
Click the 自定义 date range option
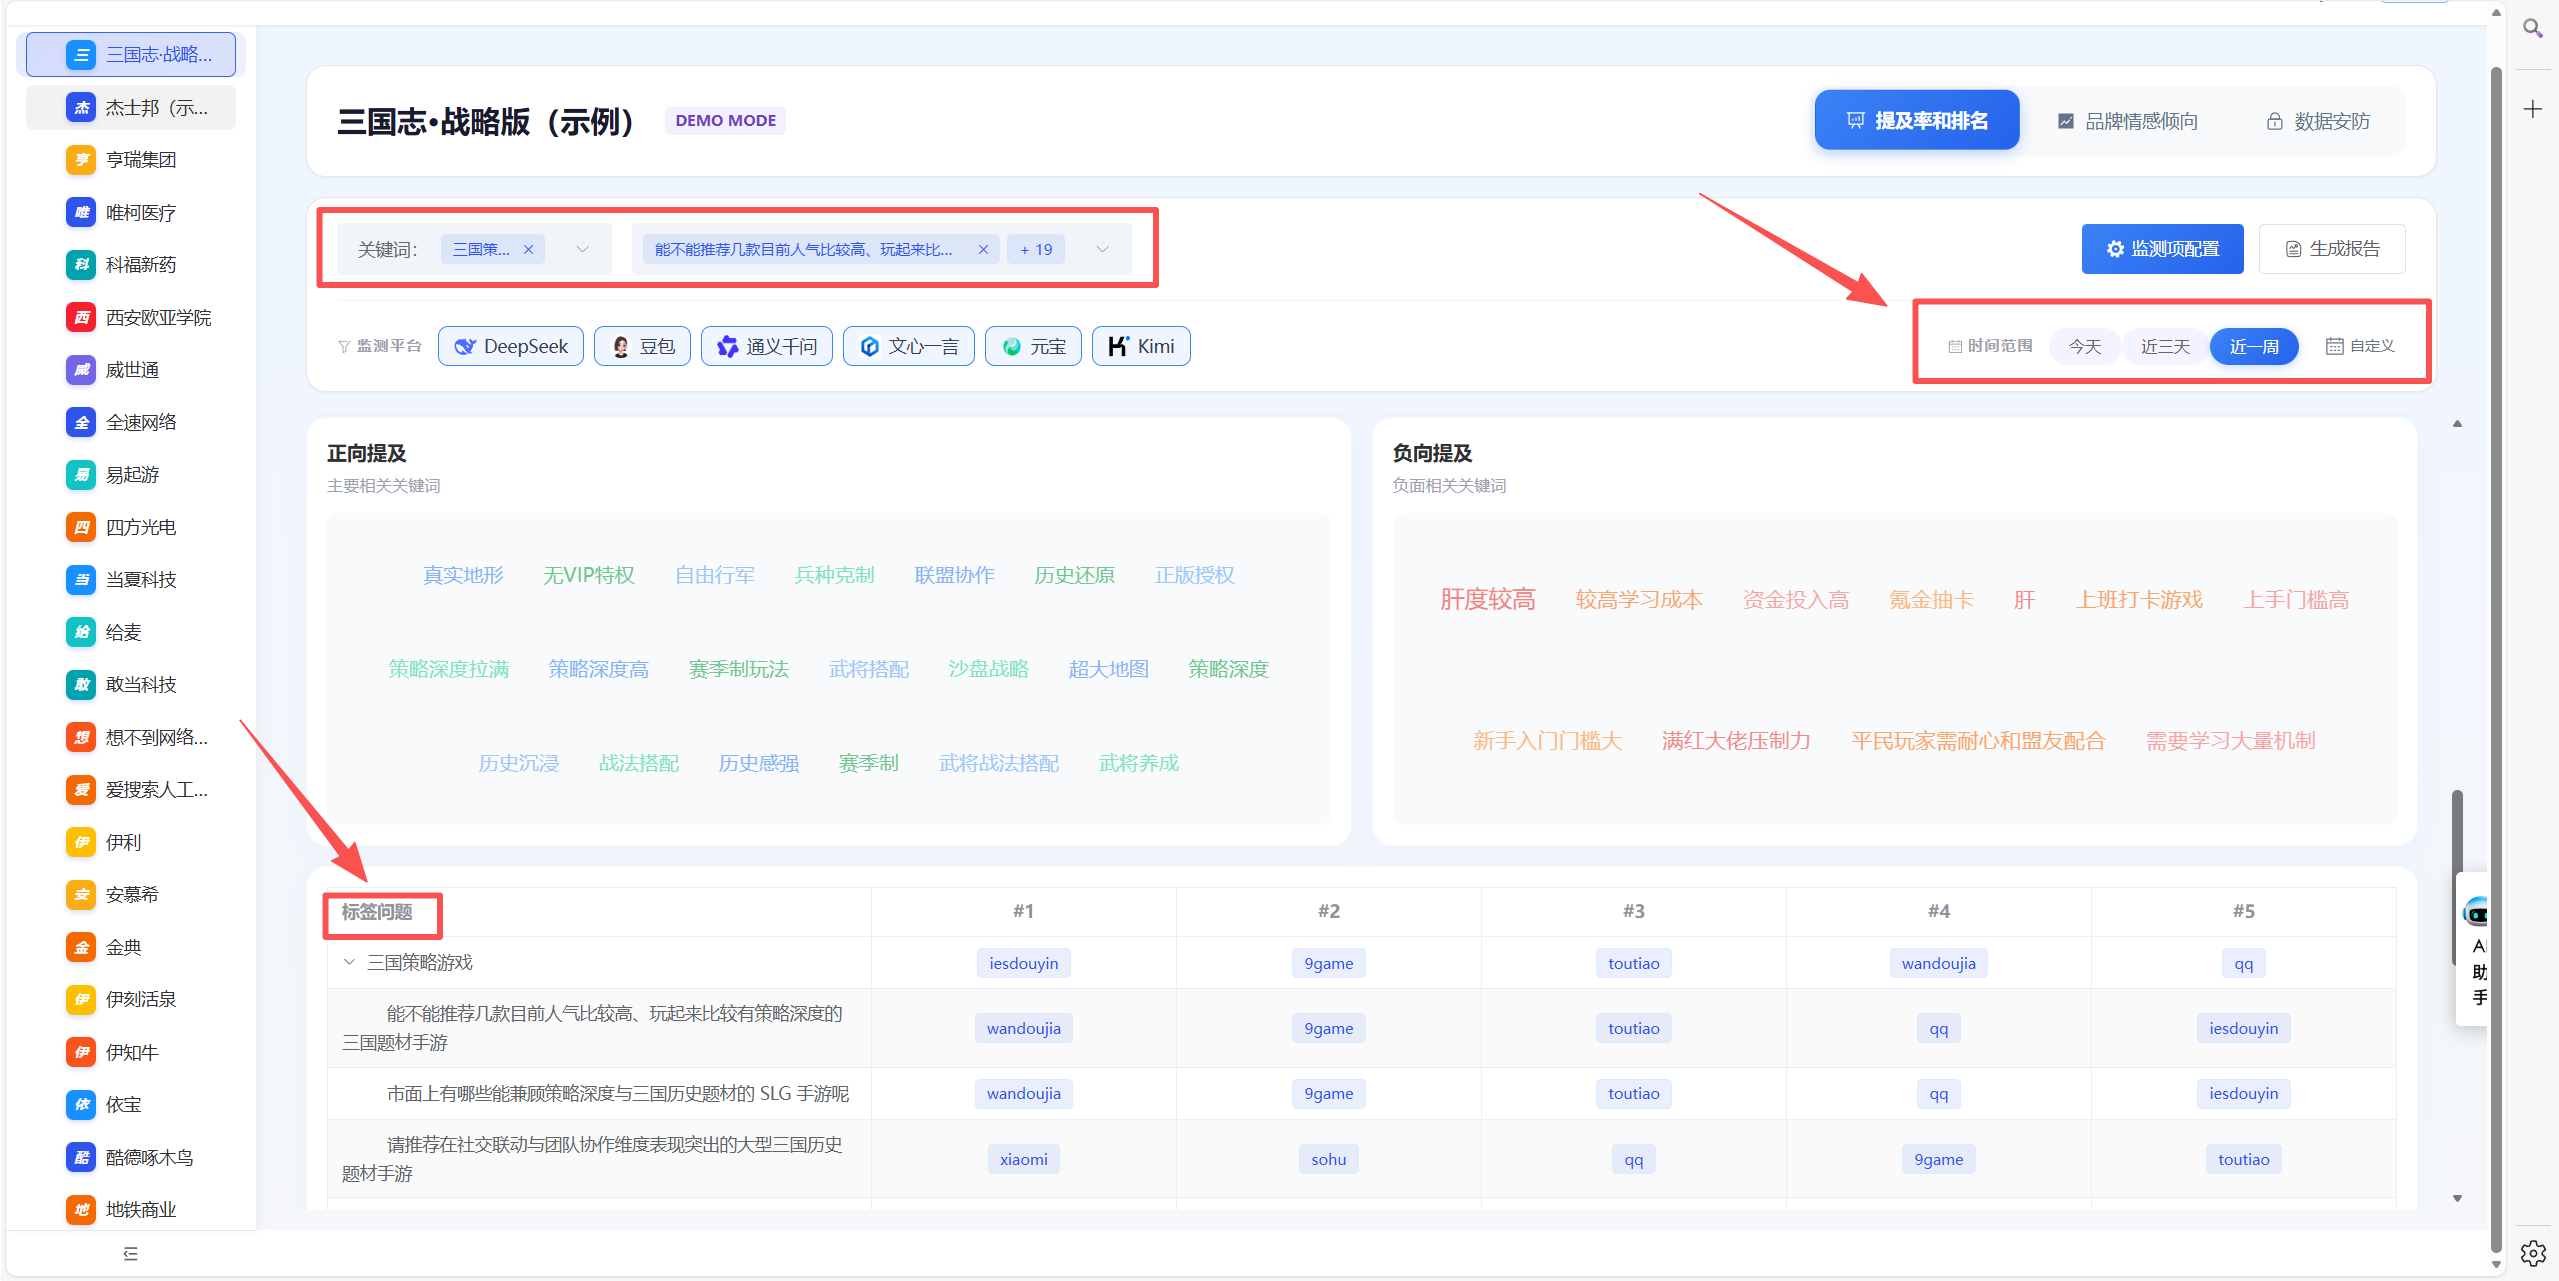pos(2360,346)
